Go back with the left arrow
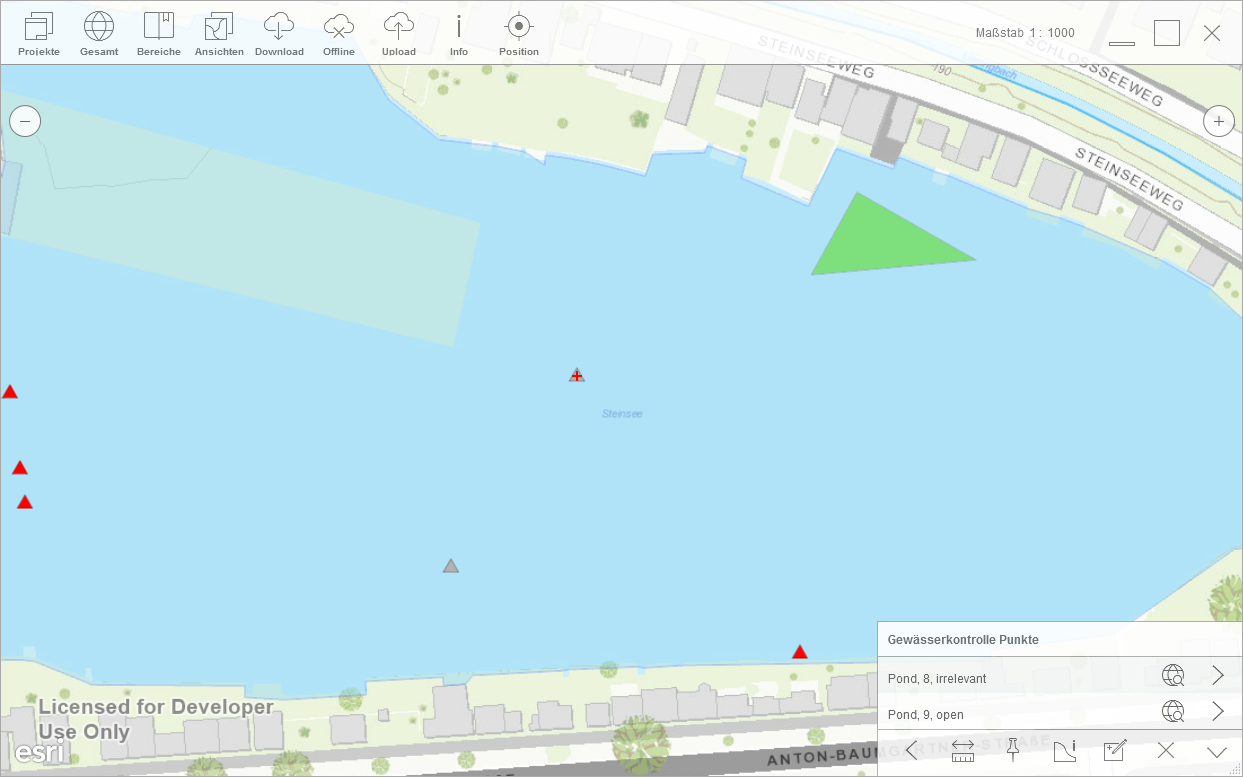Image resolution: width=1243 pixels, height=777 pixels. click(x=912, y=751)
